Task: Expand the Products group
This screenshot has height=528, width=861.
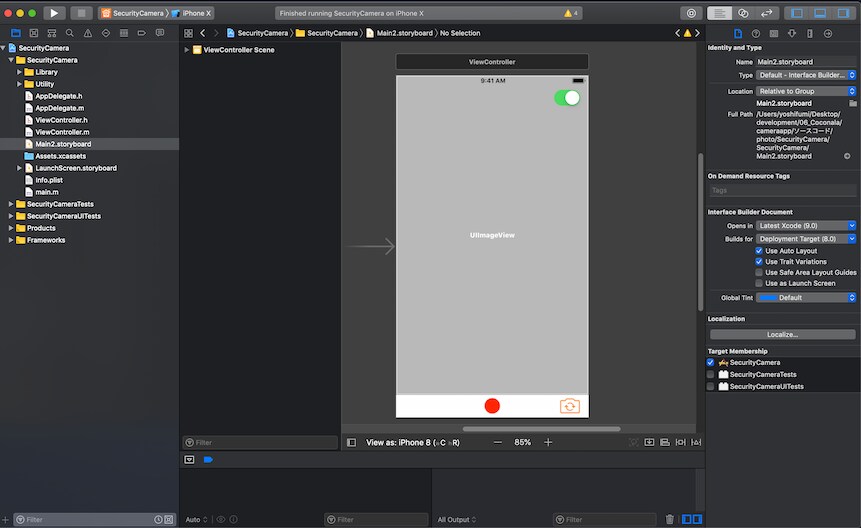Action: 11,228
